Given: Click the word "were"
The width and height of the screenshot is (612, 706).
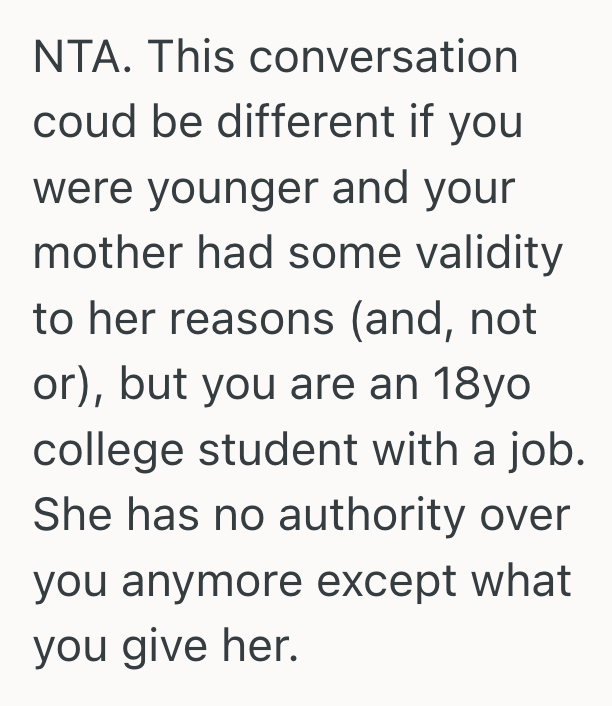Looking at the screenshot, I should pyautogui.click(x=81, y=190).
